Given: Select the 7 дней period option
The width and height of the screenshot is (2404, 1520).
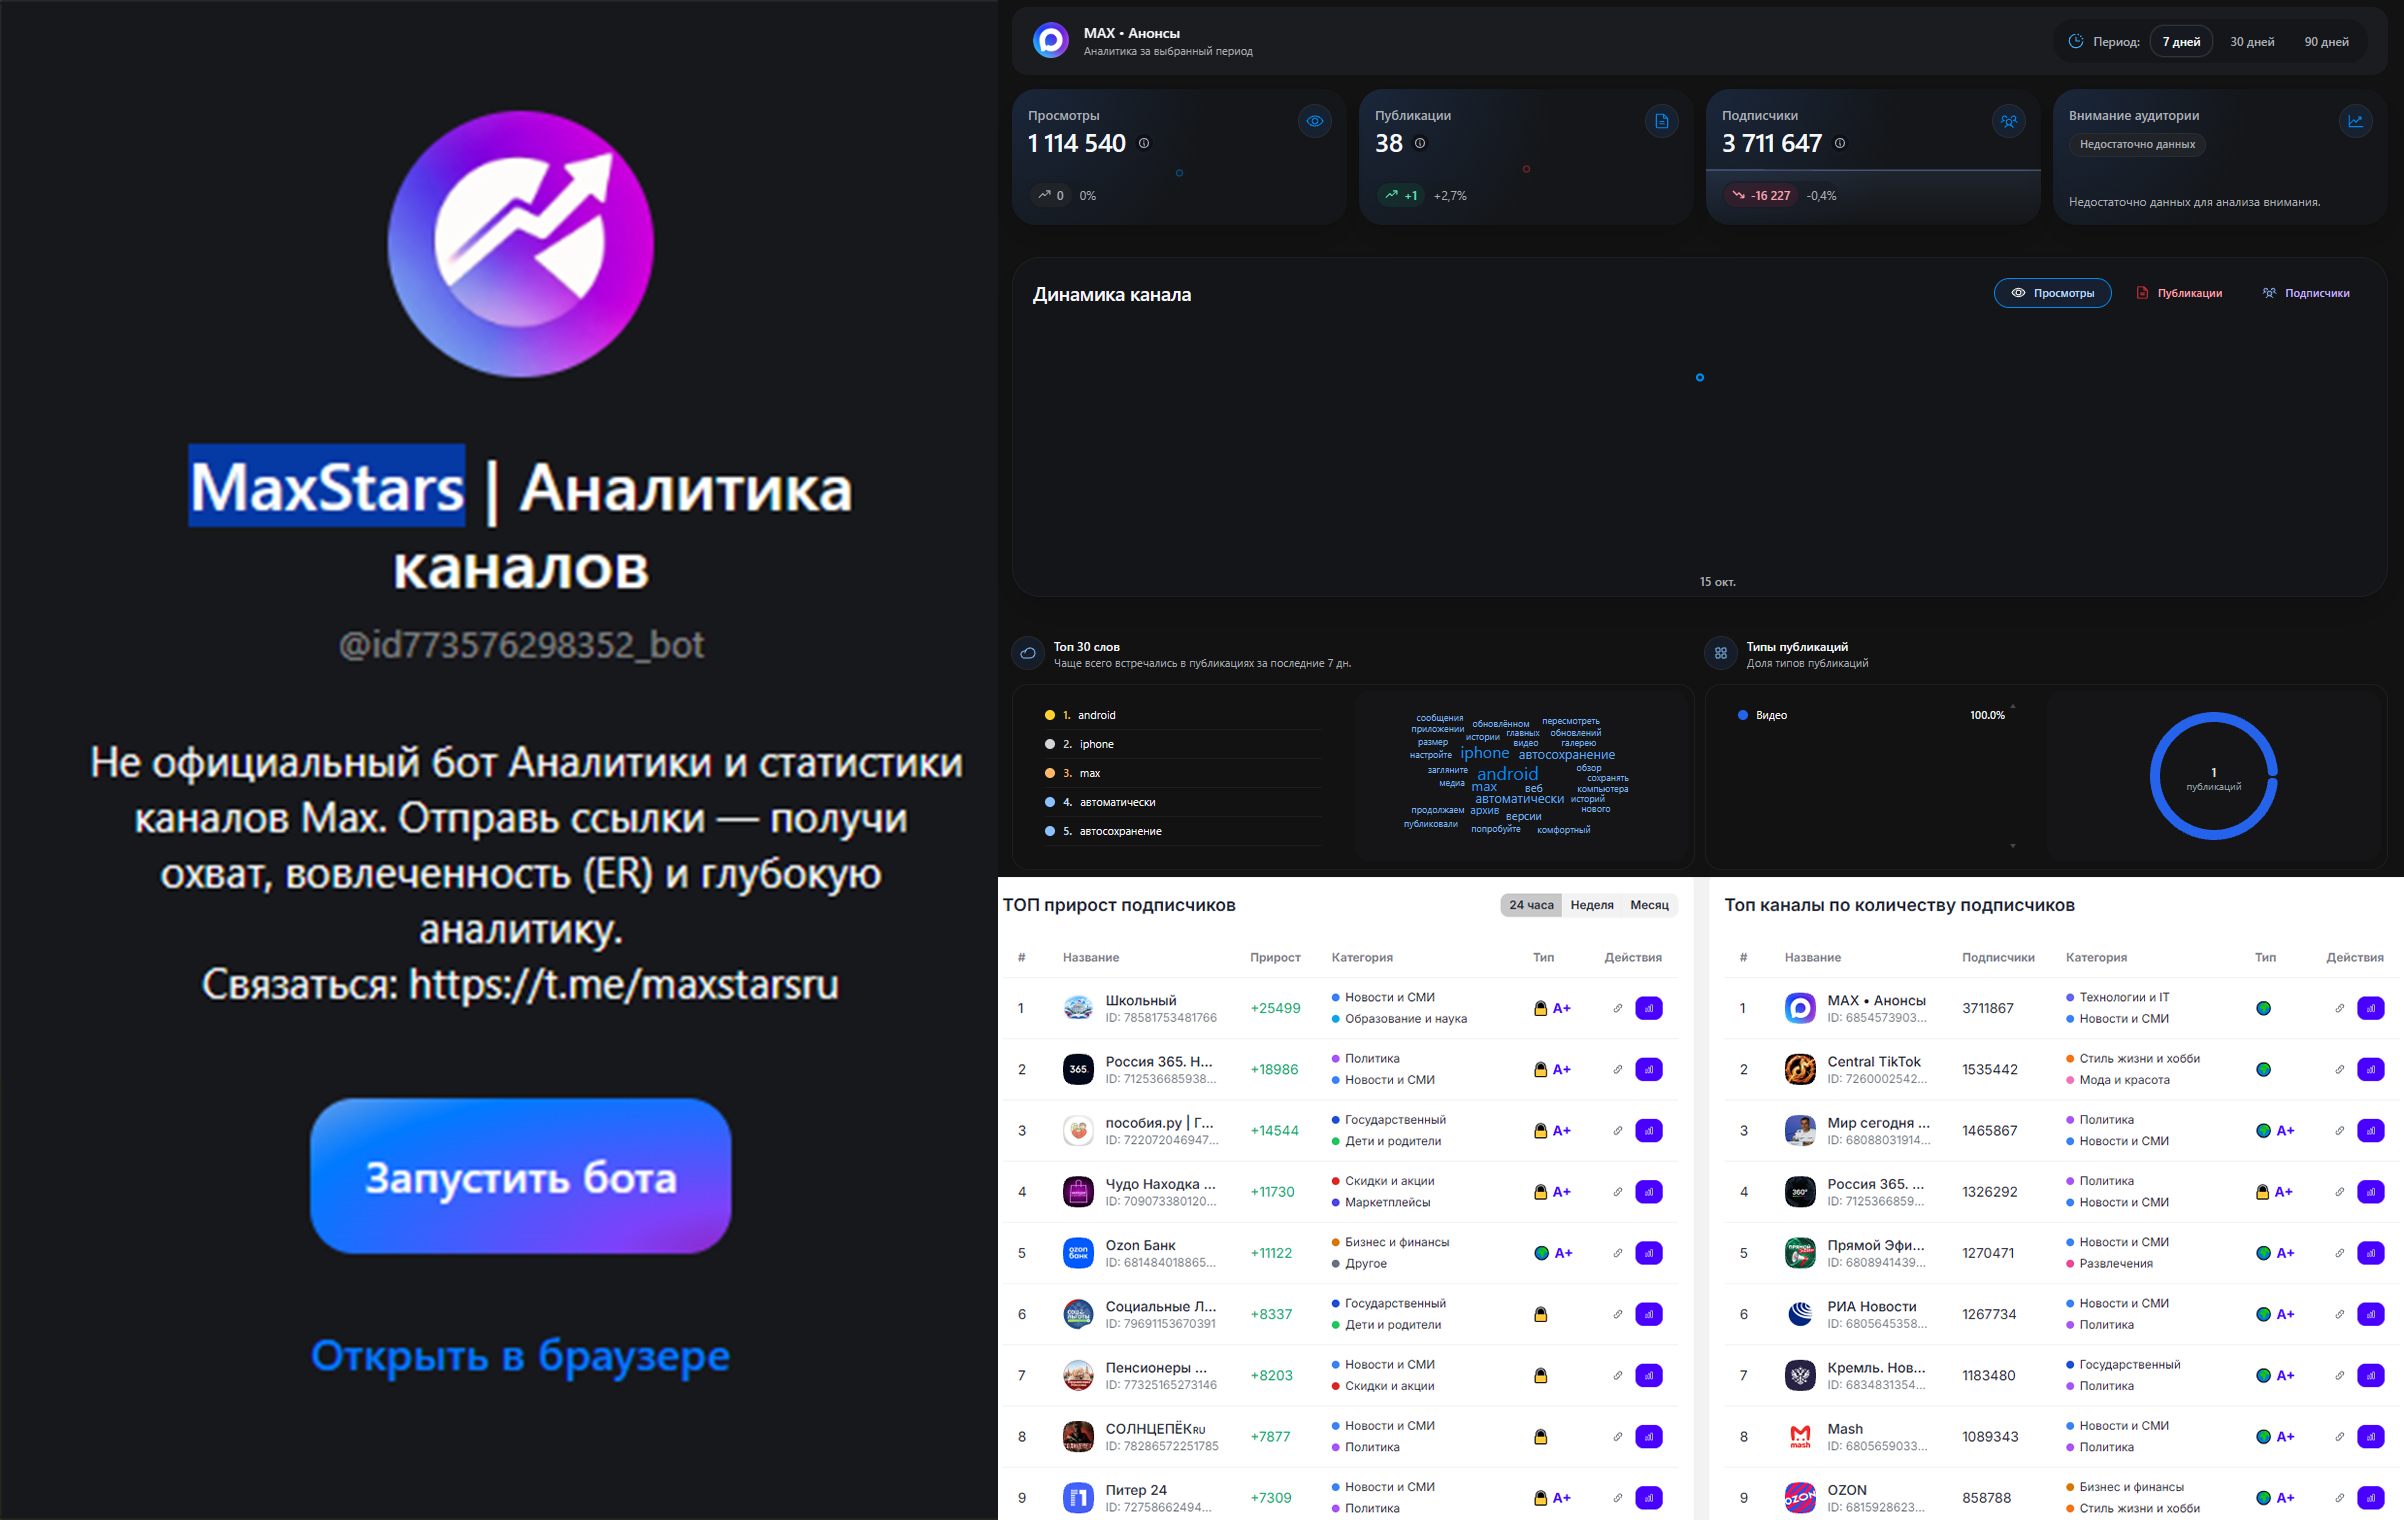Looking at the screenshot, I should pos(2181,42).
